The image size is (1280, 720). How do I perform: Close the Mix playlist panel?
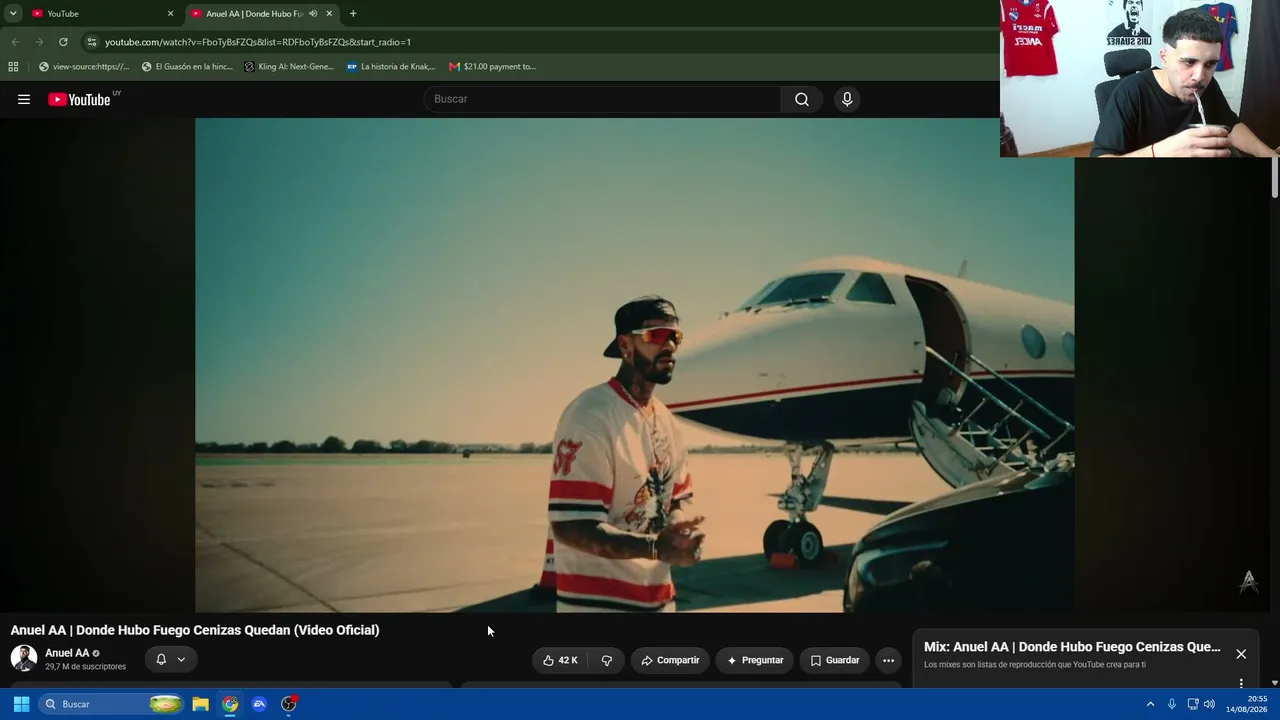tap(1241, 654)
